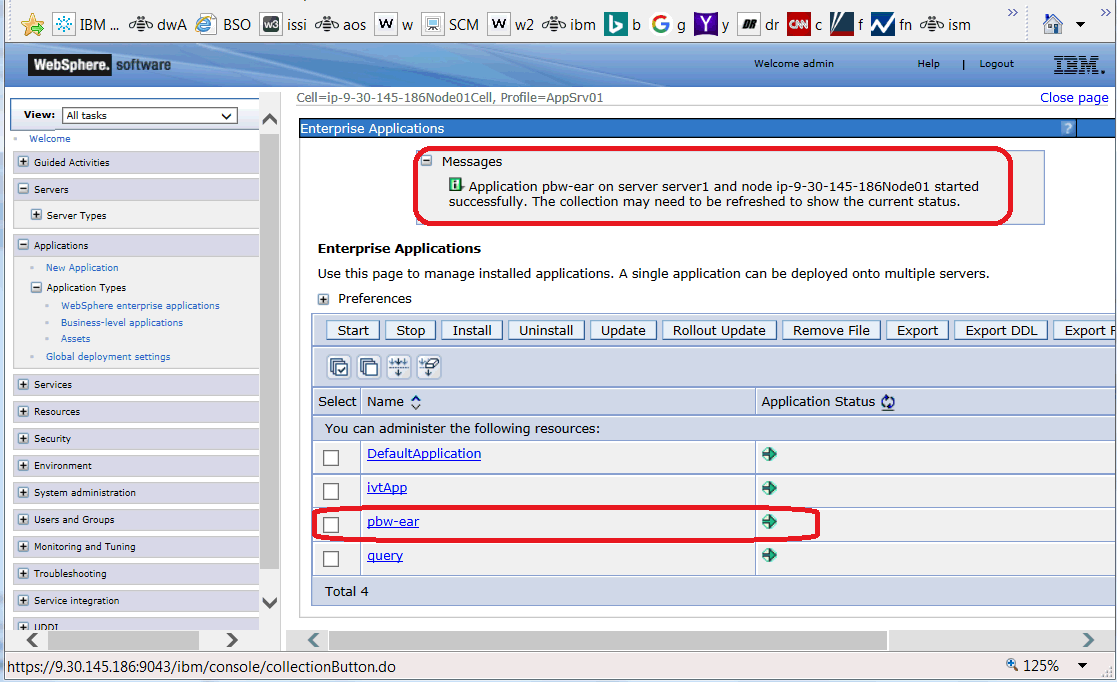Open the BSO favorite bookmark
Screen dimensions: 1117x682
(x=223, y=25)
